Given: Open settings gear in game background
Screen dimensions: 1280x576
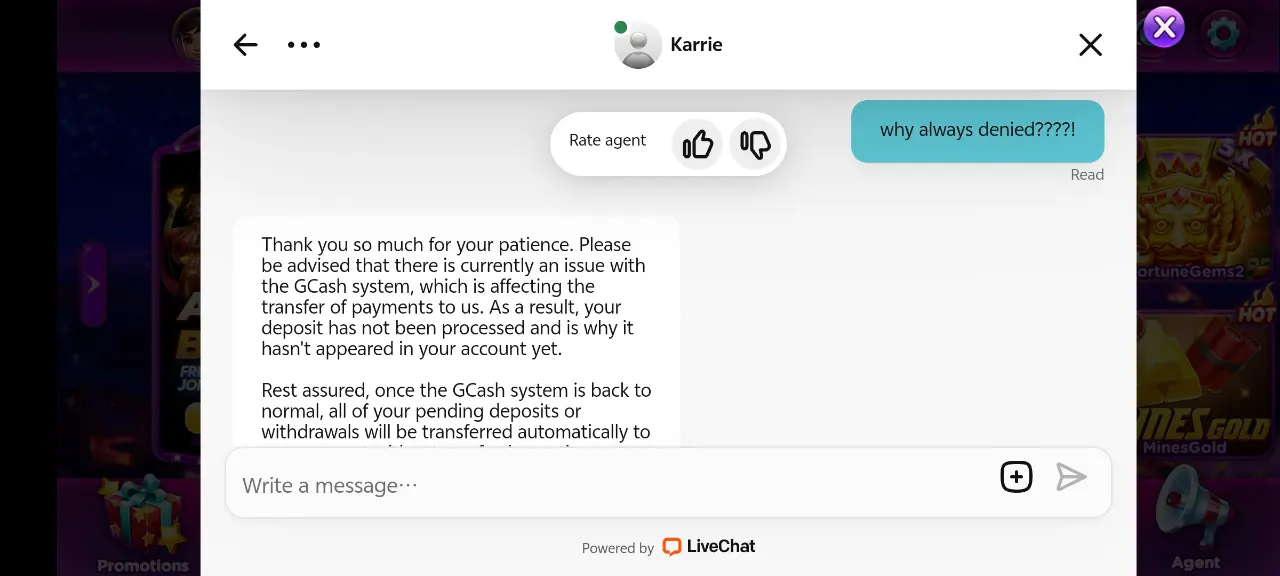Looking at the screenshot, I should click(1222, 33).
